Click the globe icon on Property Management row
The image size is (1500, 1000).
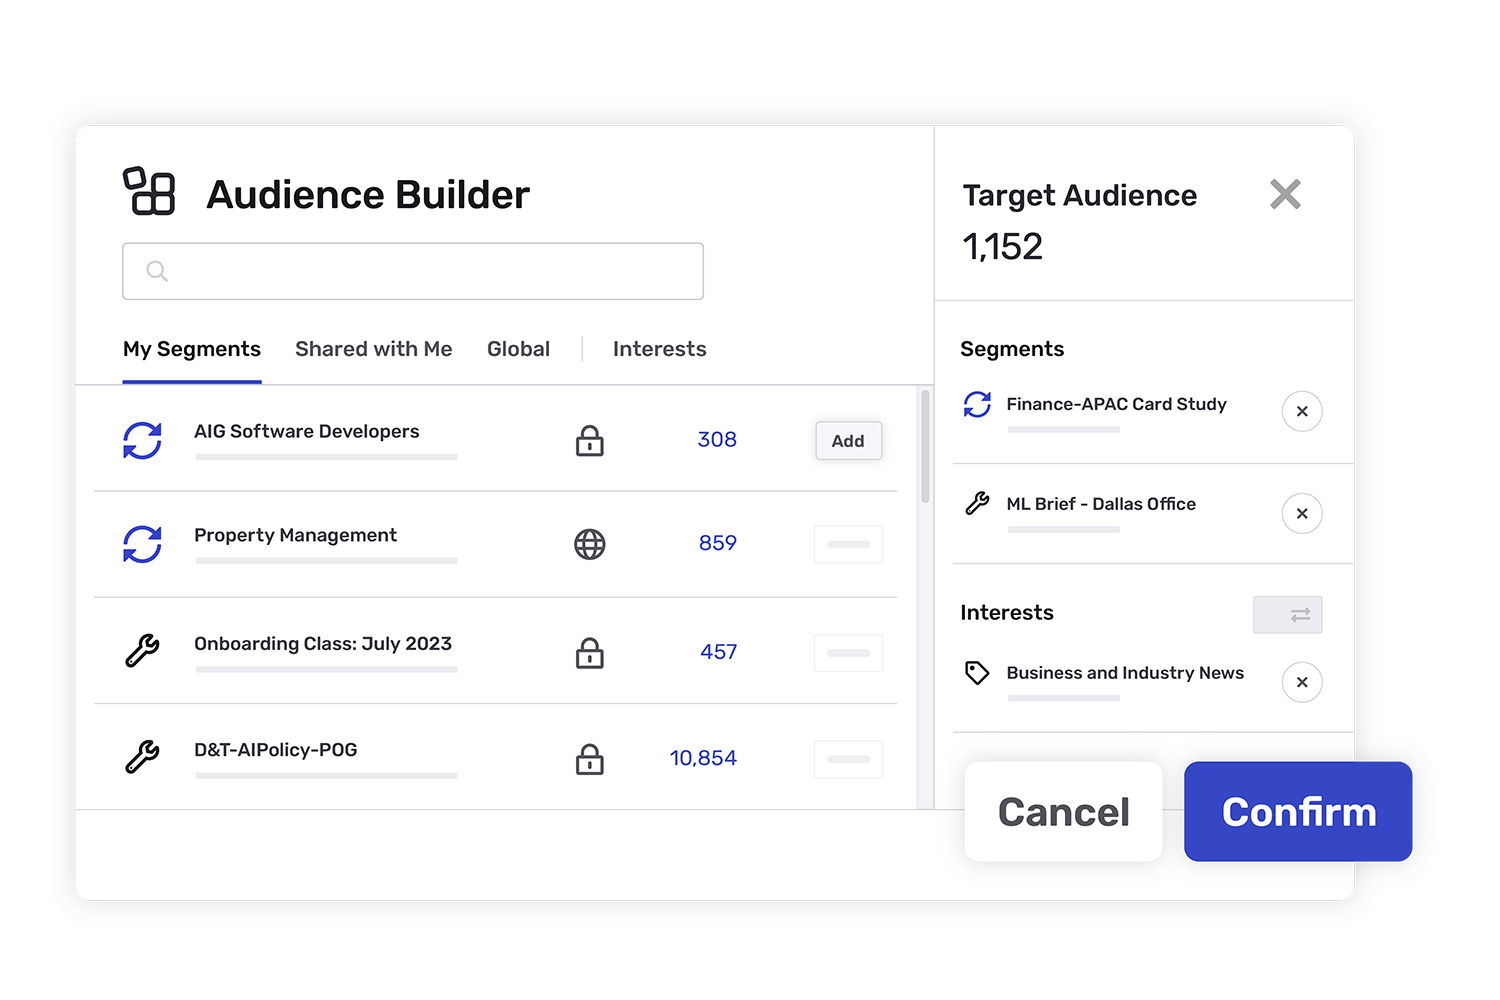coord(590,544)
